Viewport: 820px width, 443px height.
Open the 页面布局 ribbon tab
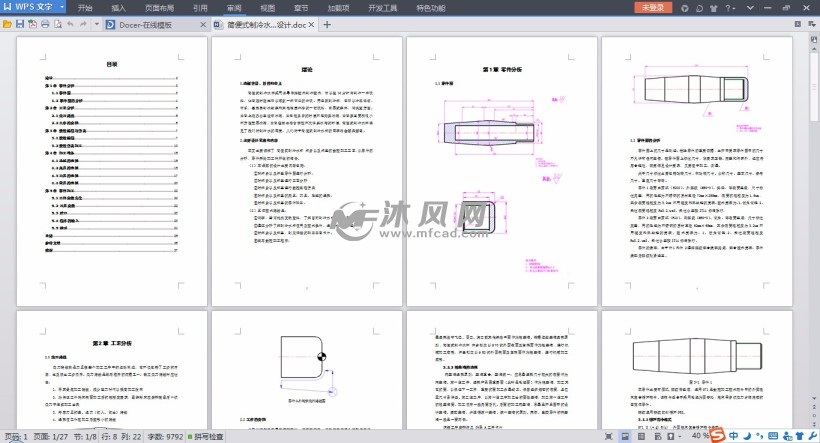160,8
